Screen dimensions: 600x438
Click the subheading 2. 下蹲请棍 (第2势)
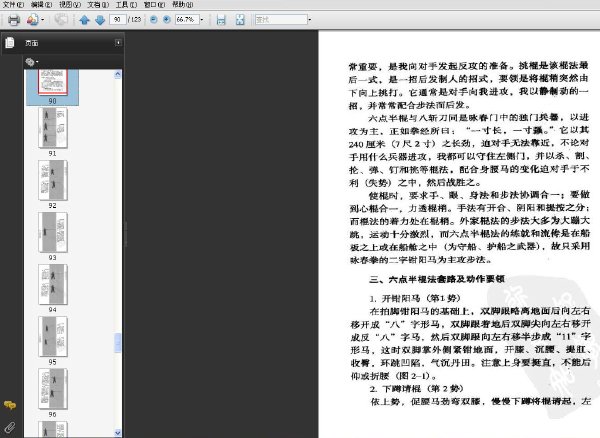[417, 389]
